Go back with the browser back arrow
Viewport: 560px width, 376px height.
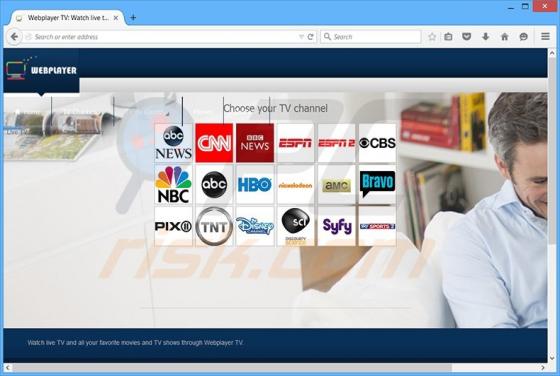pos(14,36)
